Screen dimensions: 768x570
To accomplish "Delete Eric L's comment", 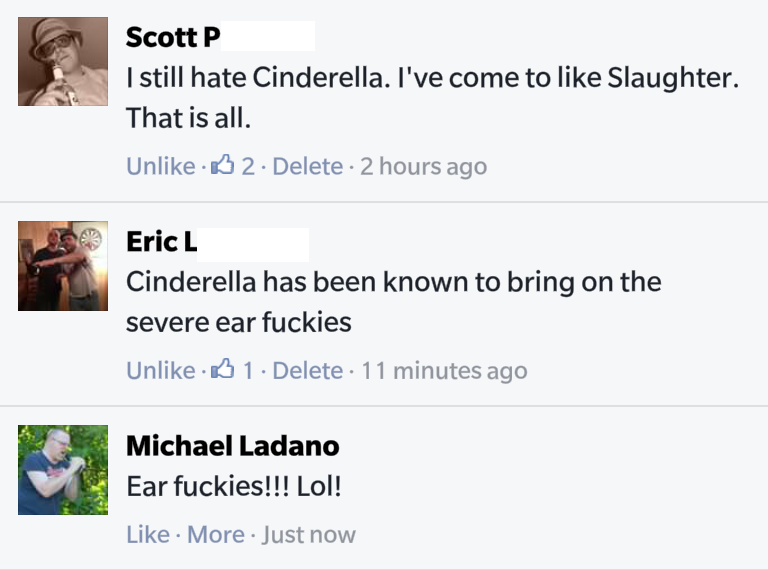I will tap(307, 371).
